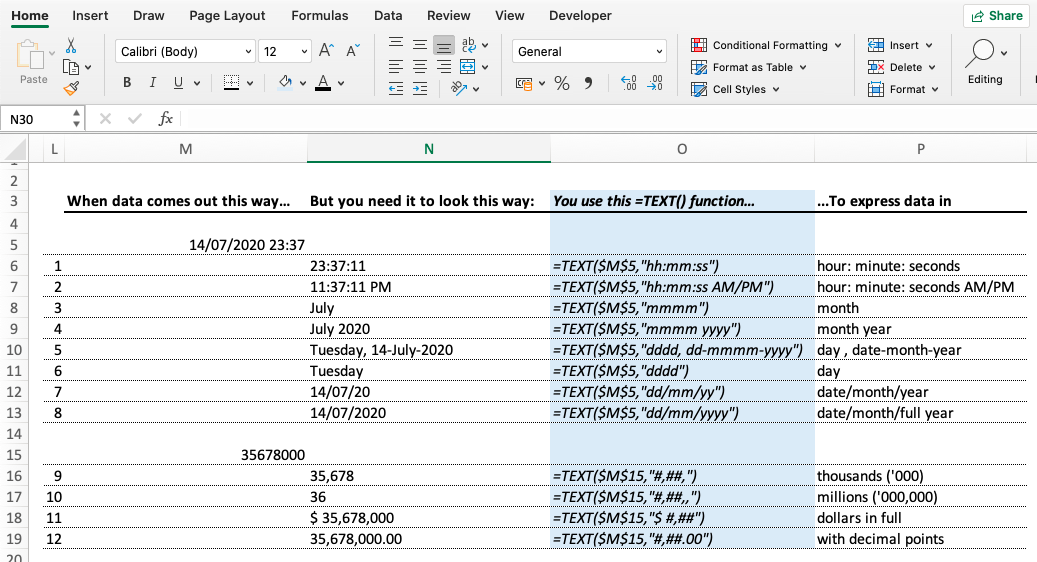Expand paste options arrow
Viewport: 1037px width, 562px height.
pyautogui.click(x=52, y=53)
